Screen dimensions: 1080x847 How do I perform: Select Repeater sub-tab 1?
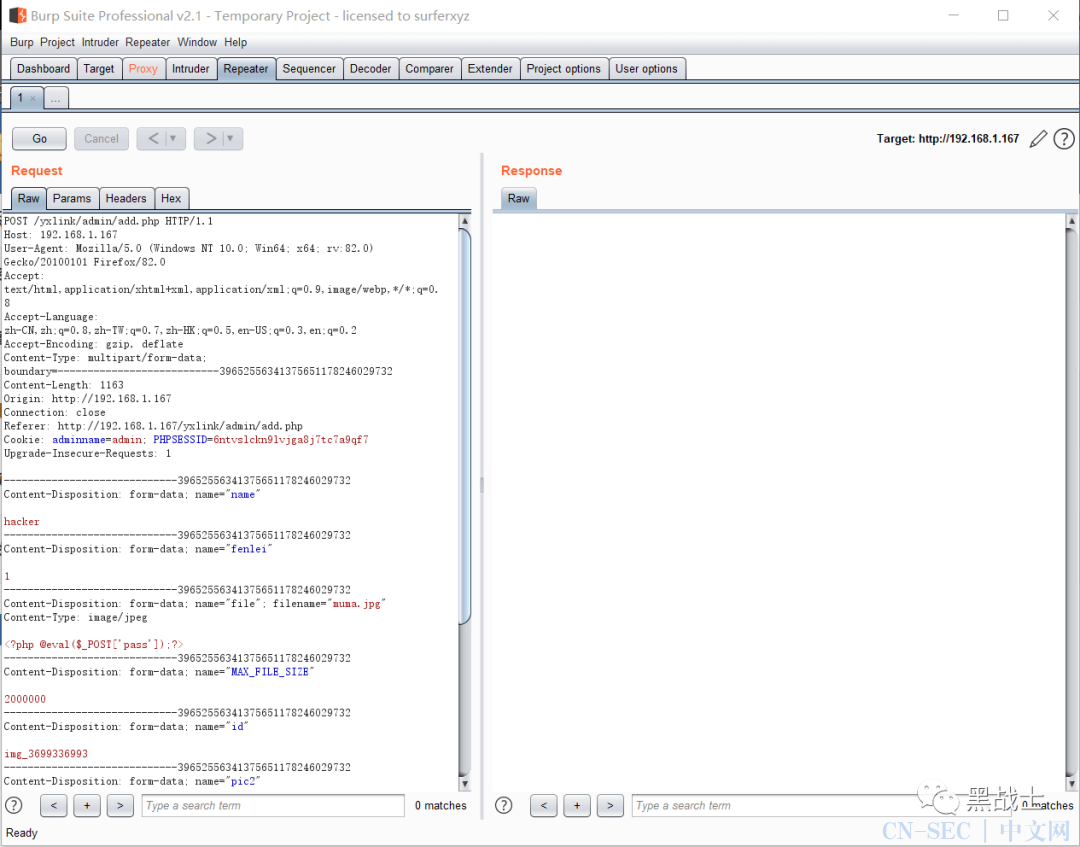tap(20, 98)
